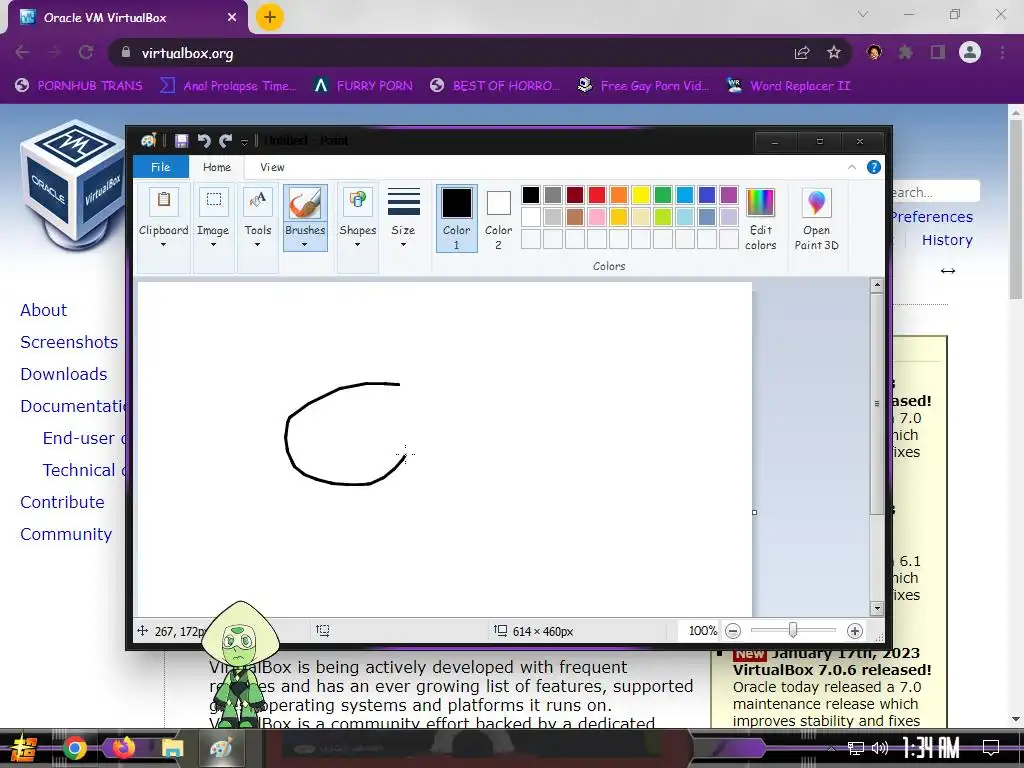Viewport: 1024px width, 768px height.
Task: Reload the virtualbox.org page
Action: [86, 52]
